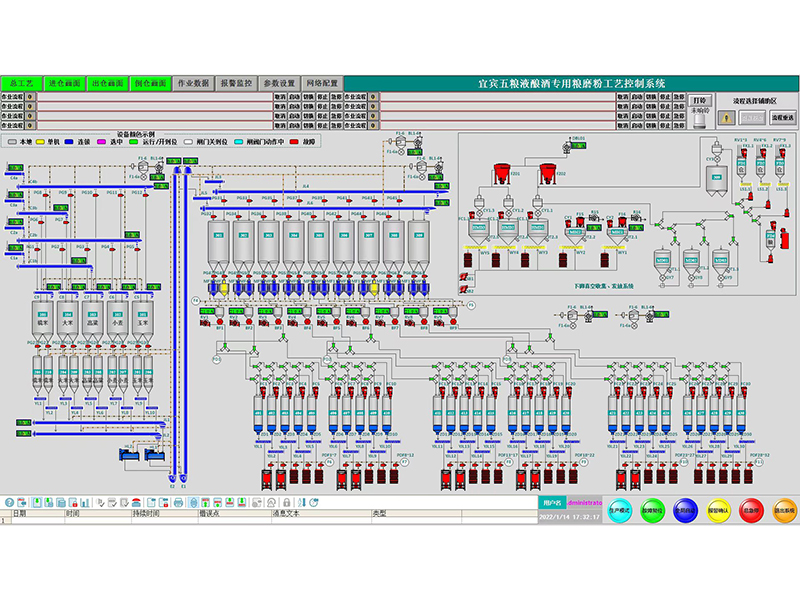Click the 糯米 raw grain silo
Viewport: 800px width, 600px height.
click(x=42, y=320)
